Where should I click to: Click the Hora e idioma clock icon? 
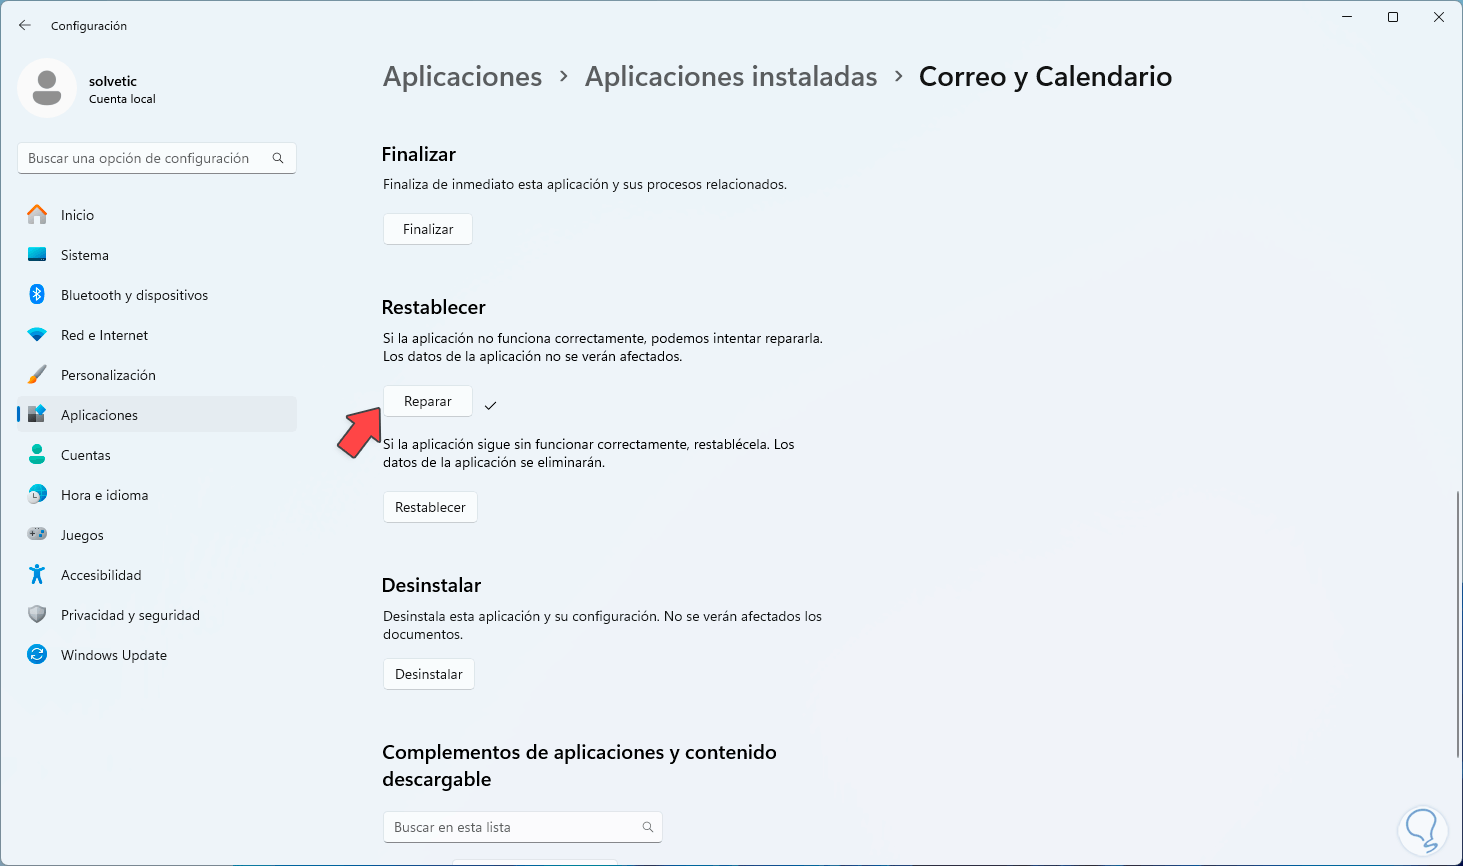(x=37, y=495)
